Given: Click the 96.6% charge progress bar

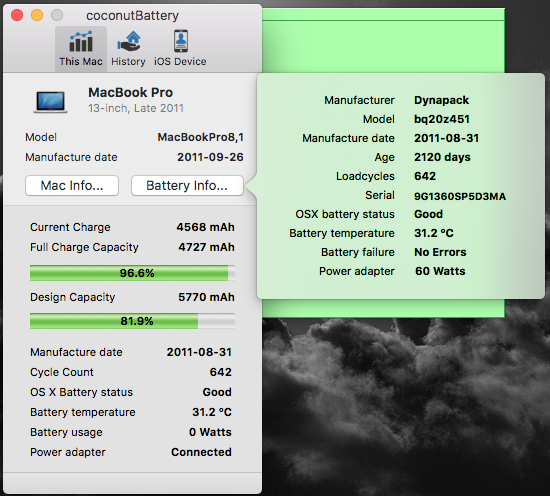Looking at the screenshot, I should click(132, 273).
